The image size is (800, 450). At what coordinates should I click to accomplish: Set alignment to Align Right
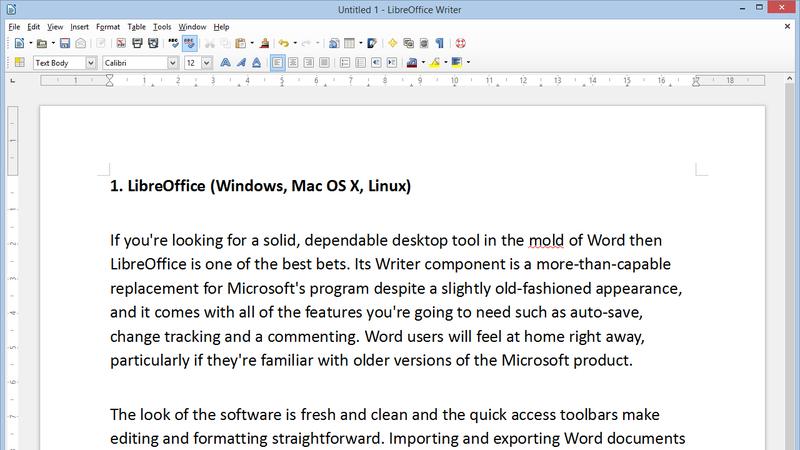click(309, 63)
